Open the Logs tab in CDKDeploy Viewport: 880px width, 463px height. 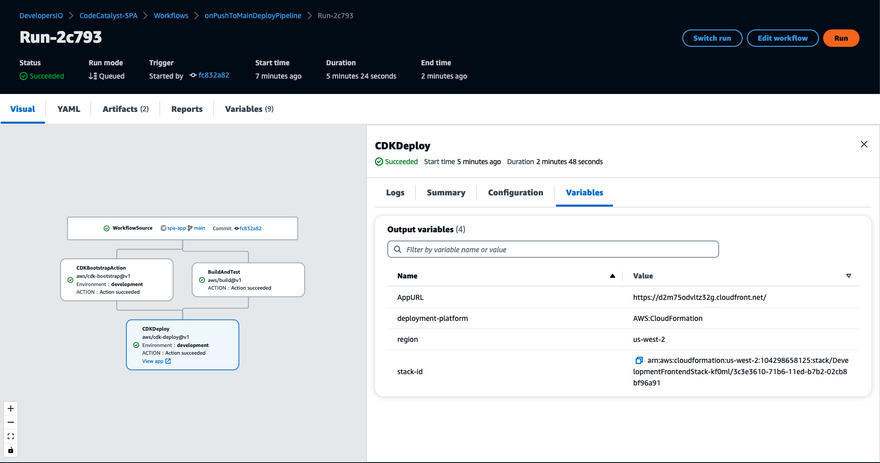[395, 193]
